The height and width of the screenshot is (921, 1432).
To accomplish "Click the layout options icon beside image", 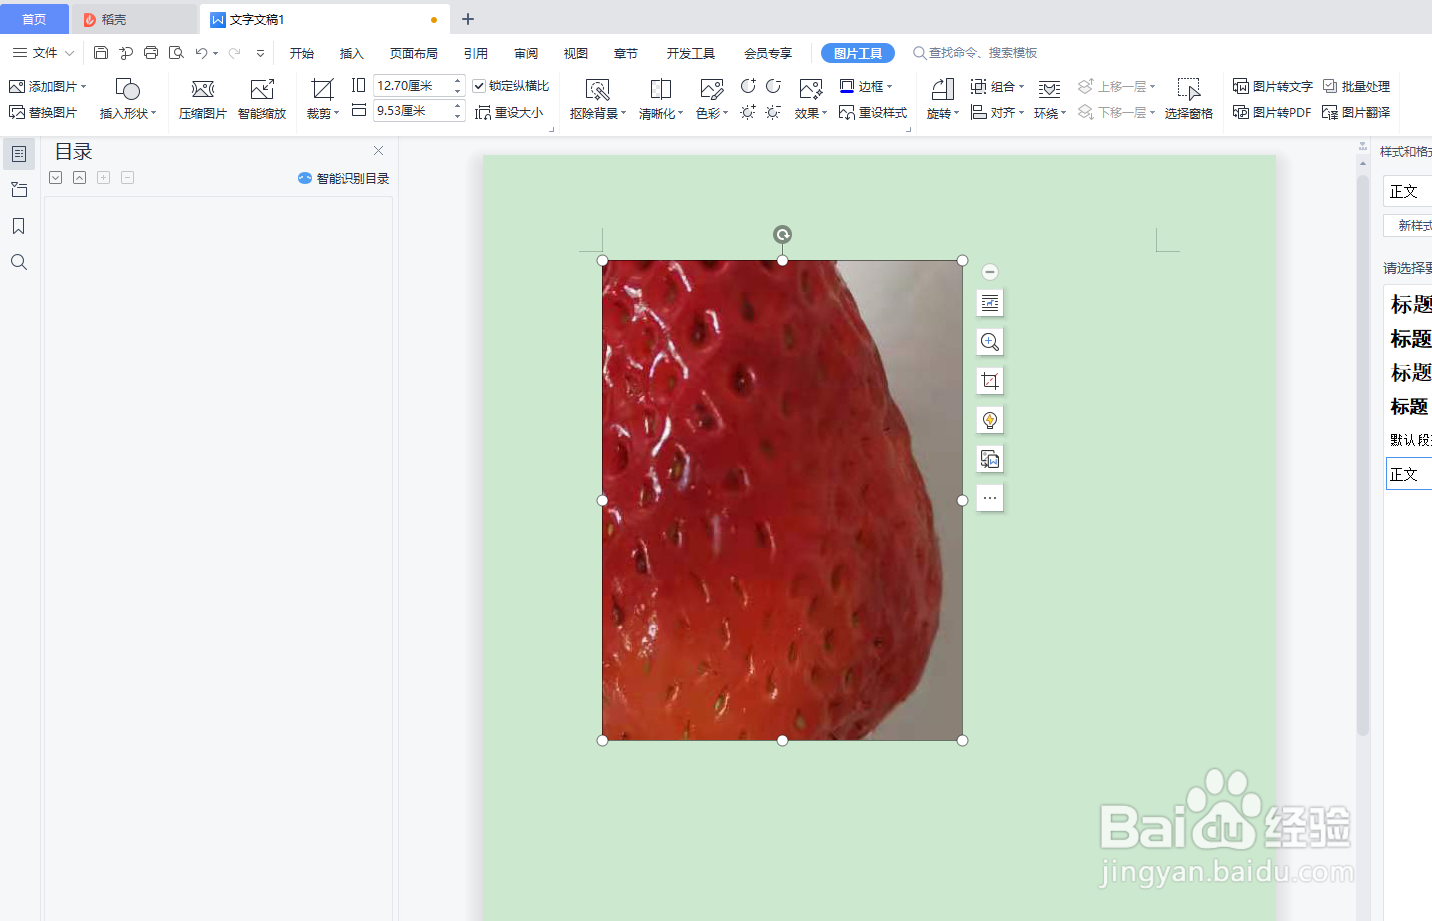I will [990, 303].
